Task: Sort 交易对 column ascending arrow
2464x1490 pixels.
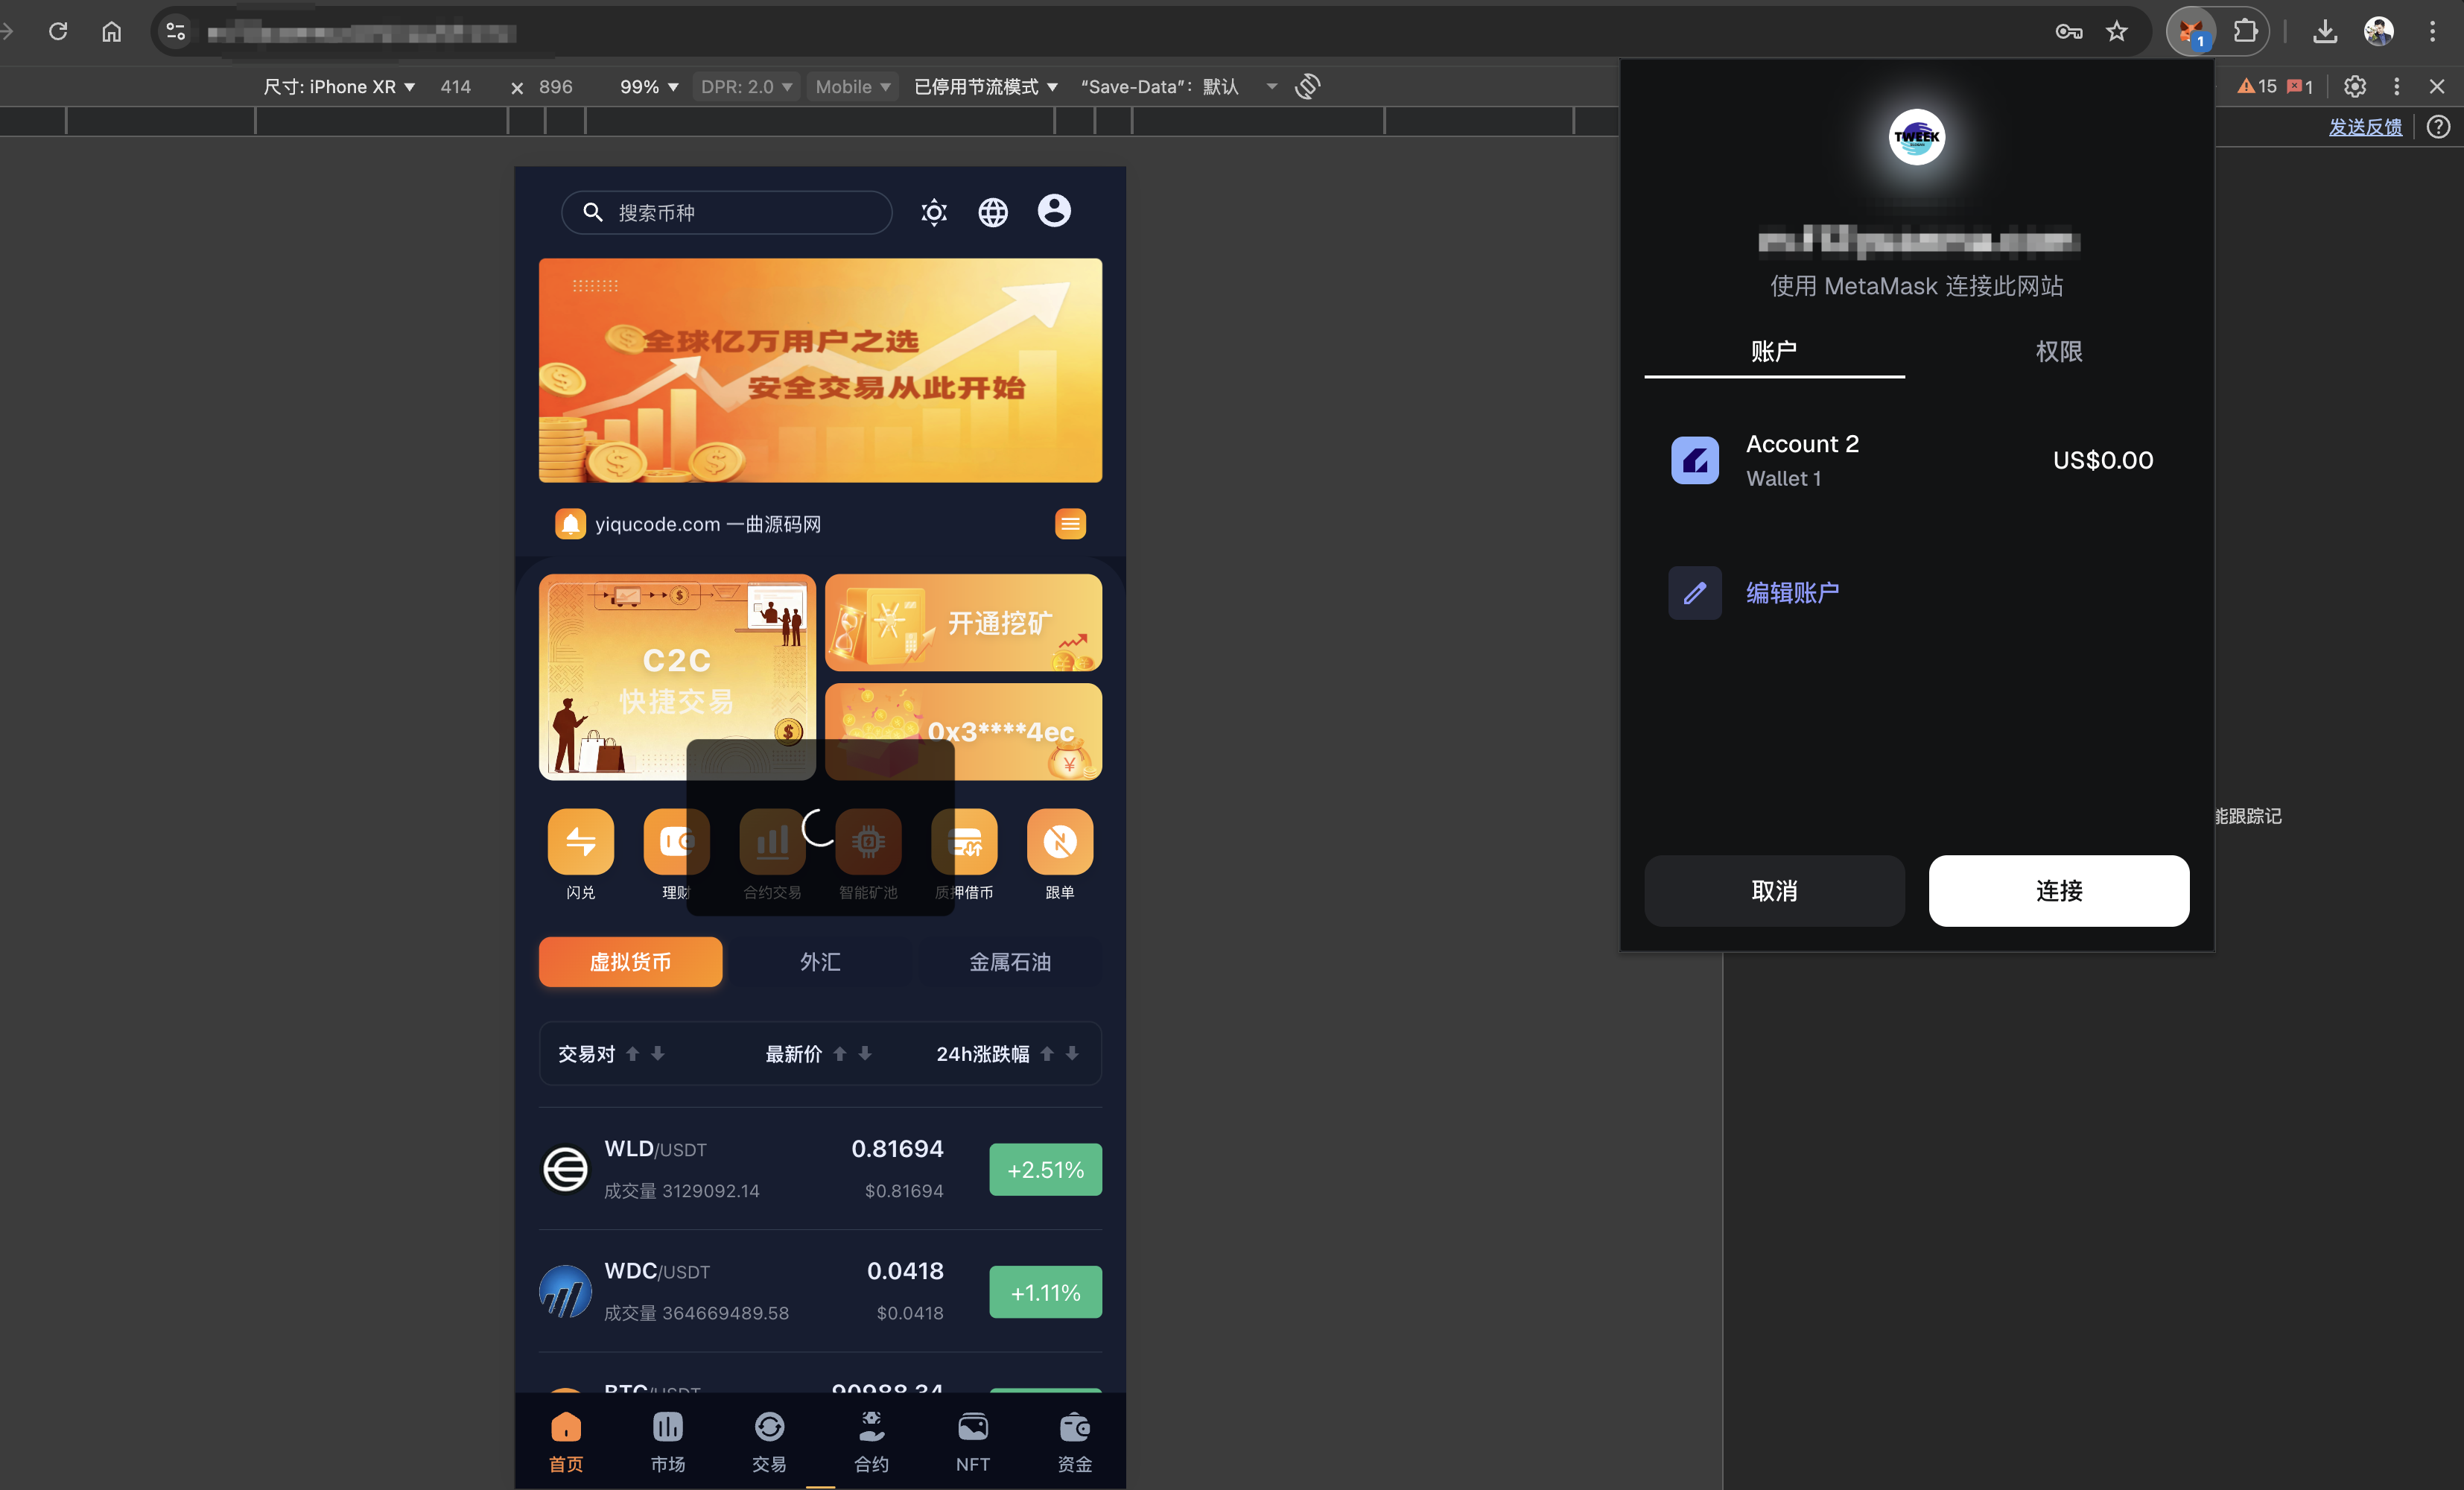Action: [x=632, y=1053]
